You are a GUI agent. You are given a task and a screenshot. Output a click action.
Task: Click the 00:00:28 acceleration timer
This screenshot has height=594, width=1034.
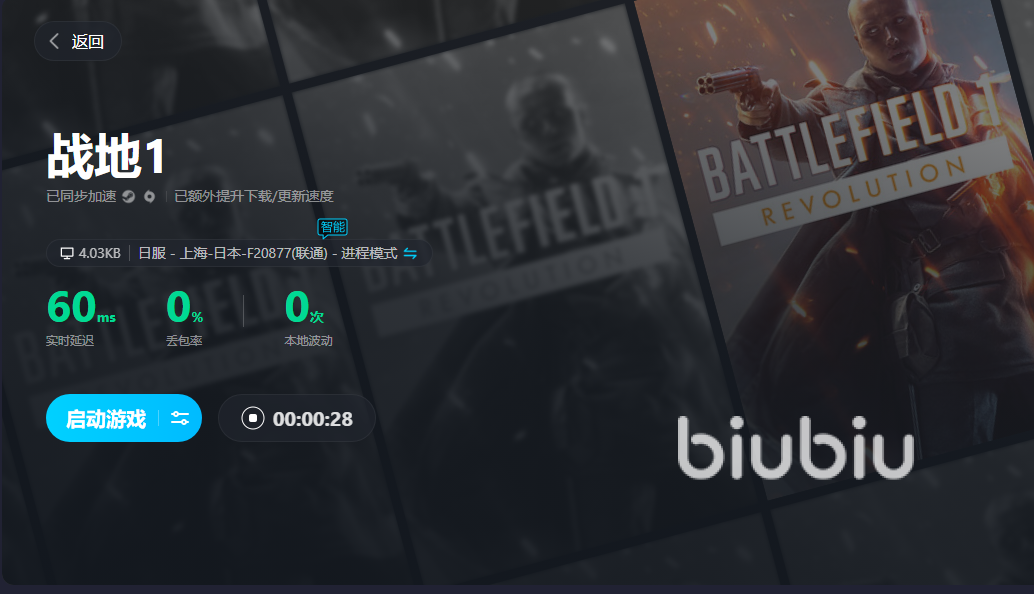[x=313, y=419]
